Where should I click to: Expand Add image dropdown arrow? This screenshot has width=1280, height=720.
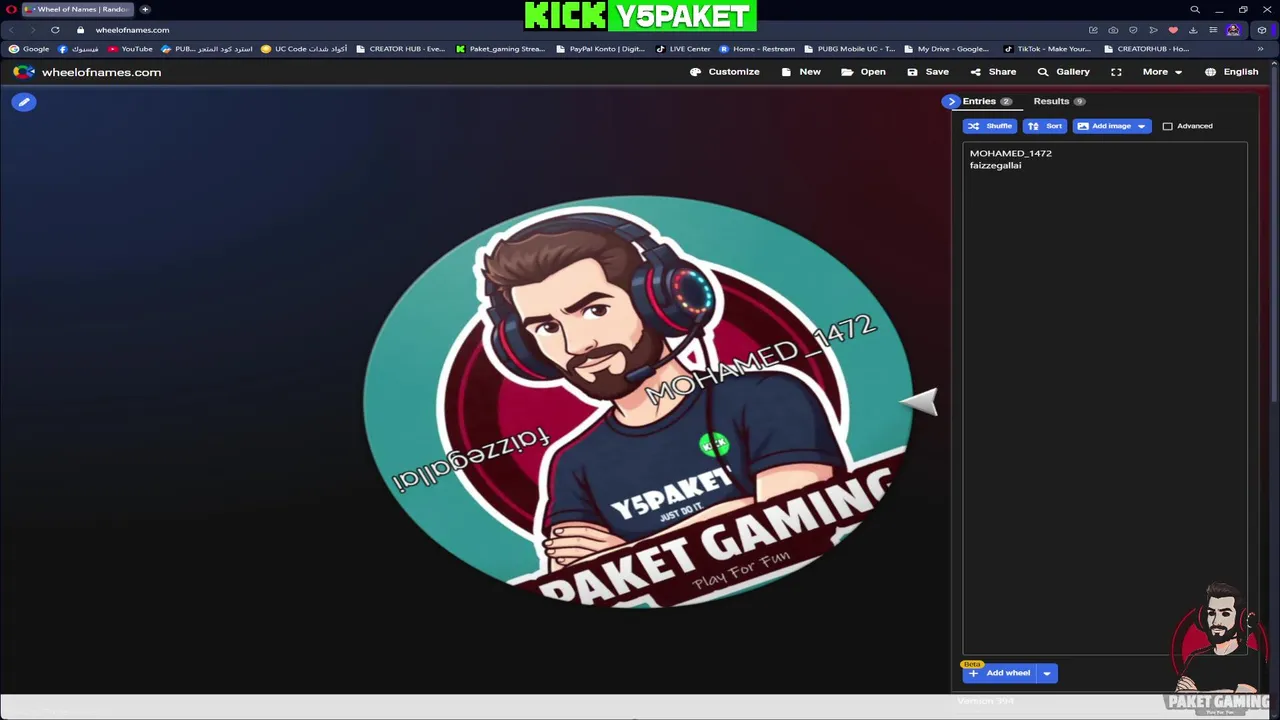point(1141,126)
